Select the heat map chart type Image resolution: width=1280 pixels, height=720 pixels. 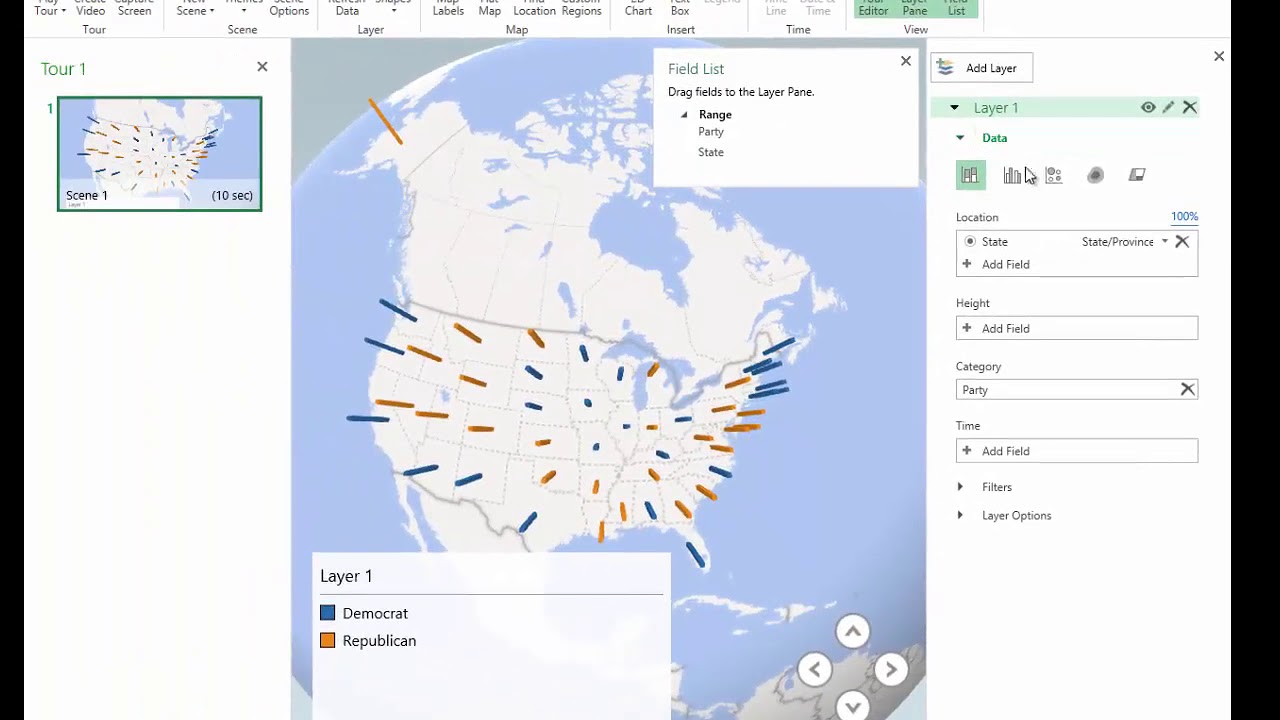[1095, 175]
